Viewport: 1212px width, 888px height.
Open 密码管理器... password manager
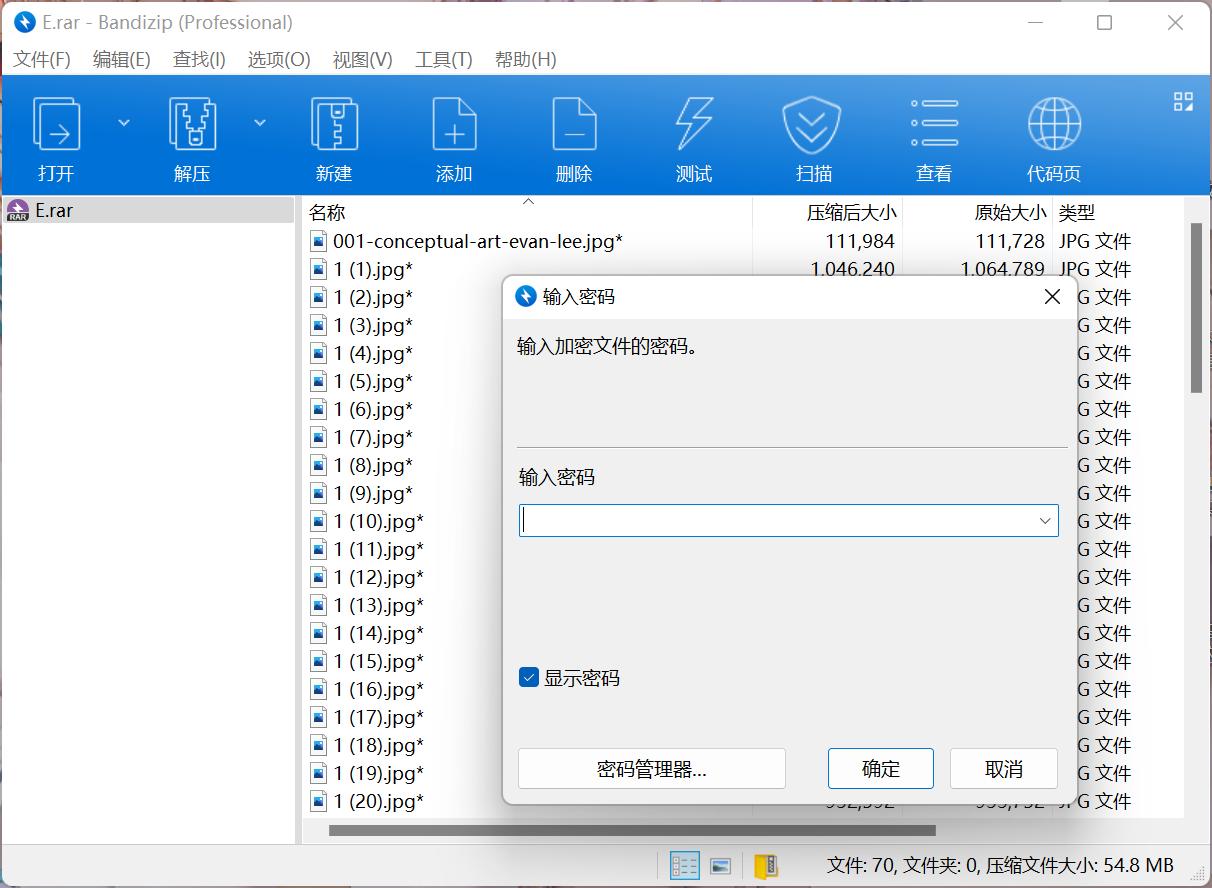click(x=652, y=768)
